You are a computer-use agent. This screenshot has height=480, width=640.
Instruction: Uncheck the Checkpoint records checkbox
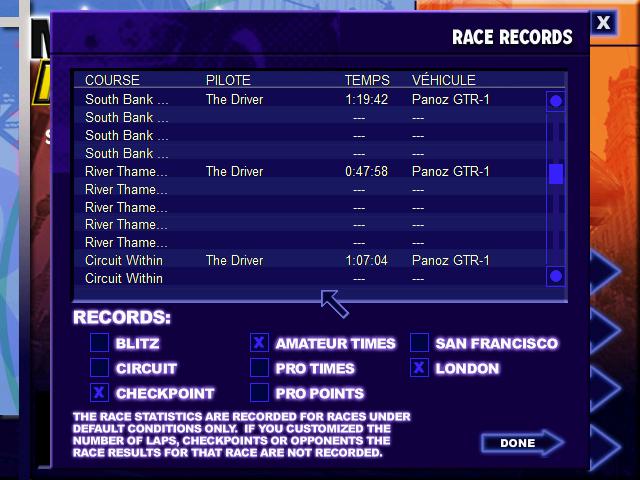[x=99, y=393]
